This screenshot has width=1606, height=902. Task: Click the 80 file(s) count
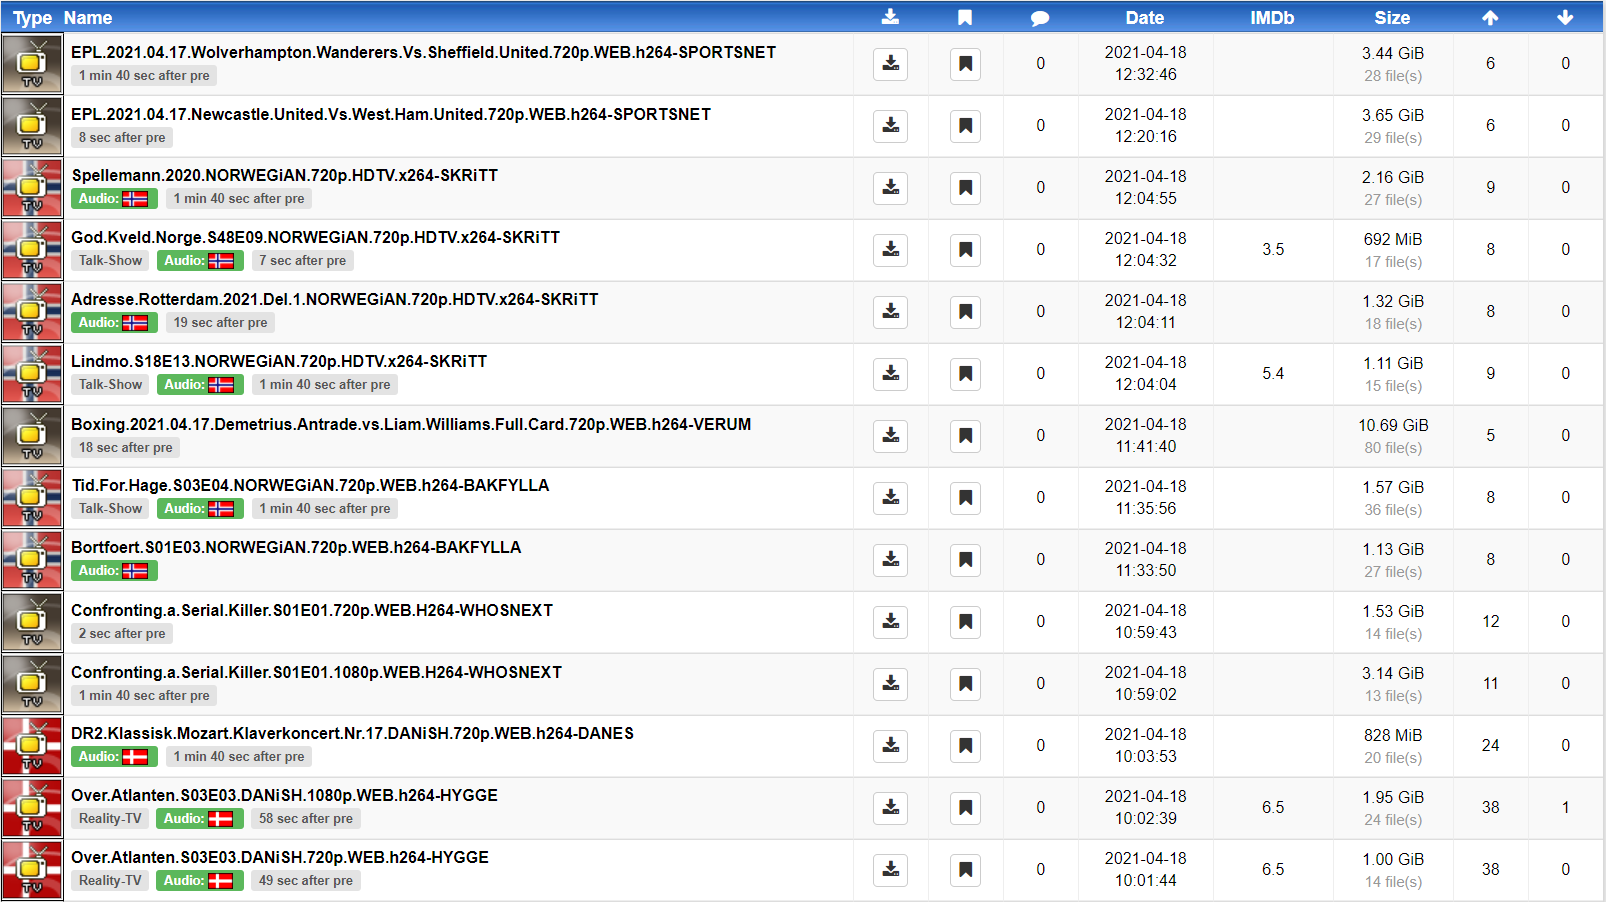pyautogui.click(x=1393, y=448)
